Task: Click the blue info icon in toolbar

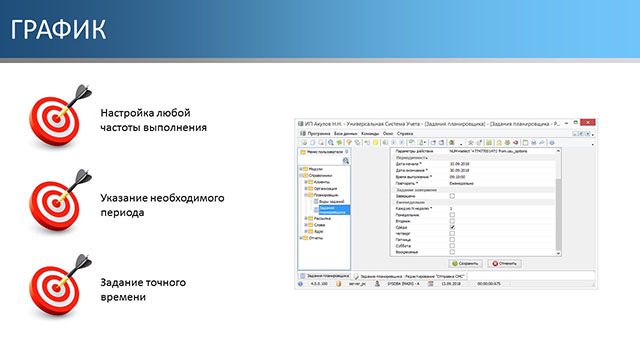Action: pos(552,142)
